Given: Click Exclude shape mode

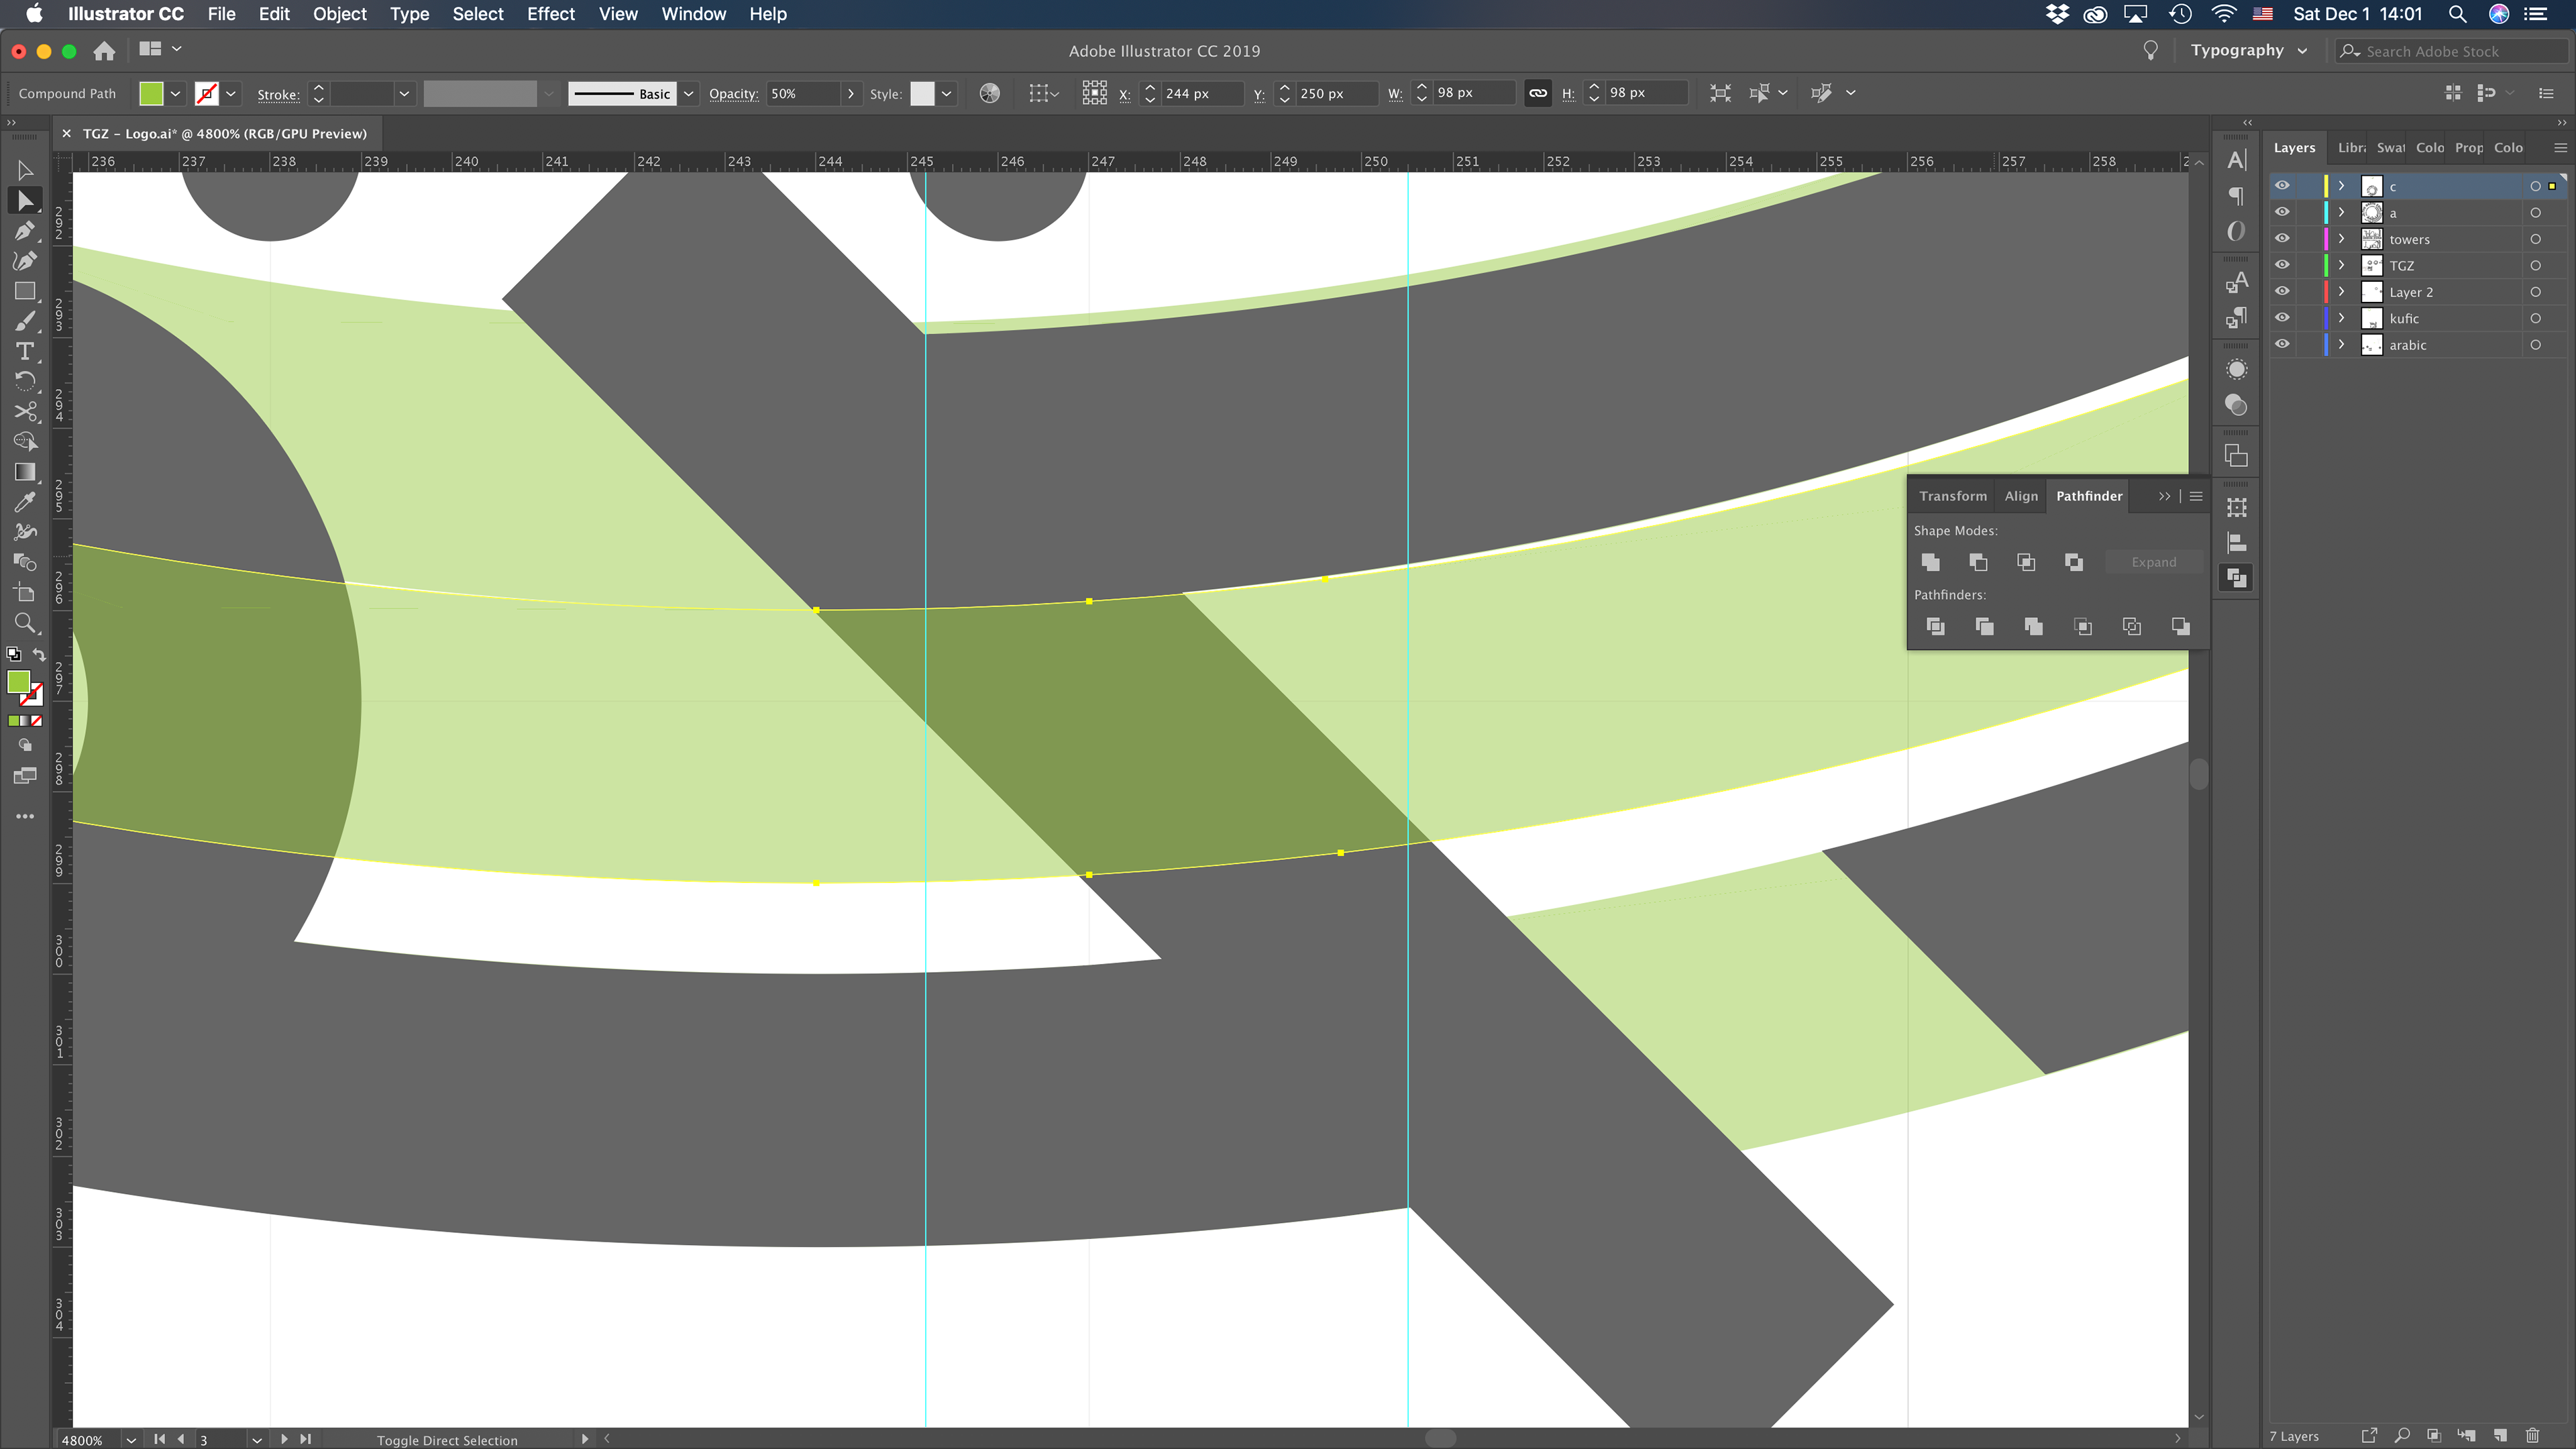Looking at the screenshot, I should coord(2074,562).
